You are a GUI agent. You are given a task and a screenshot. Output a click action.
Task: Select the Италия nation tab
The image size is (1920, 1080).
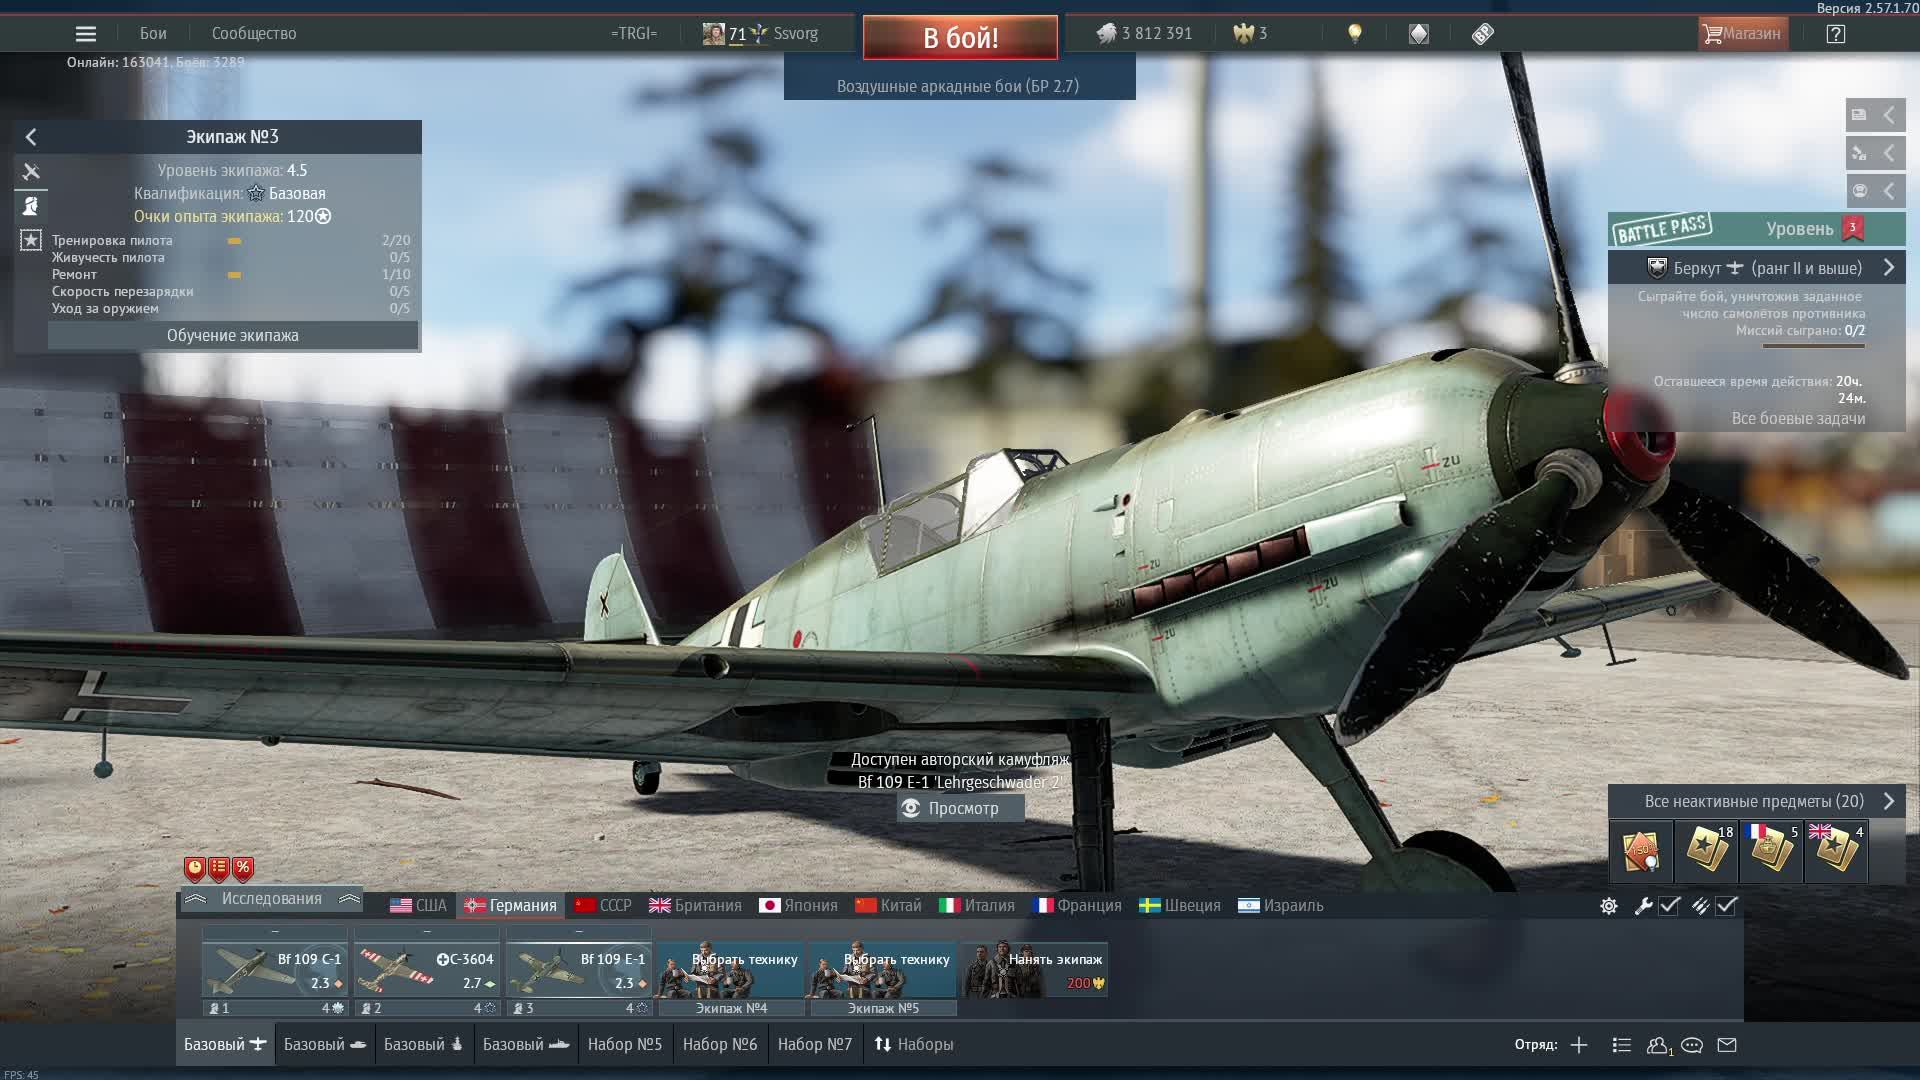click(976, 906)
